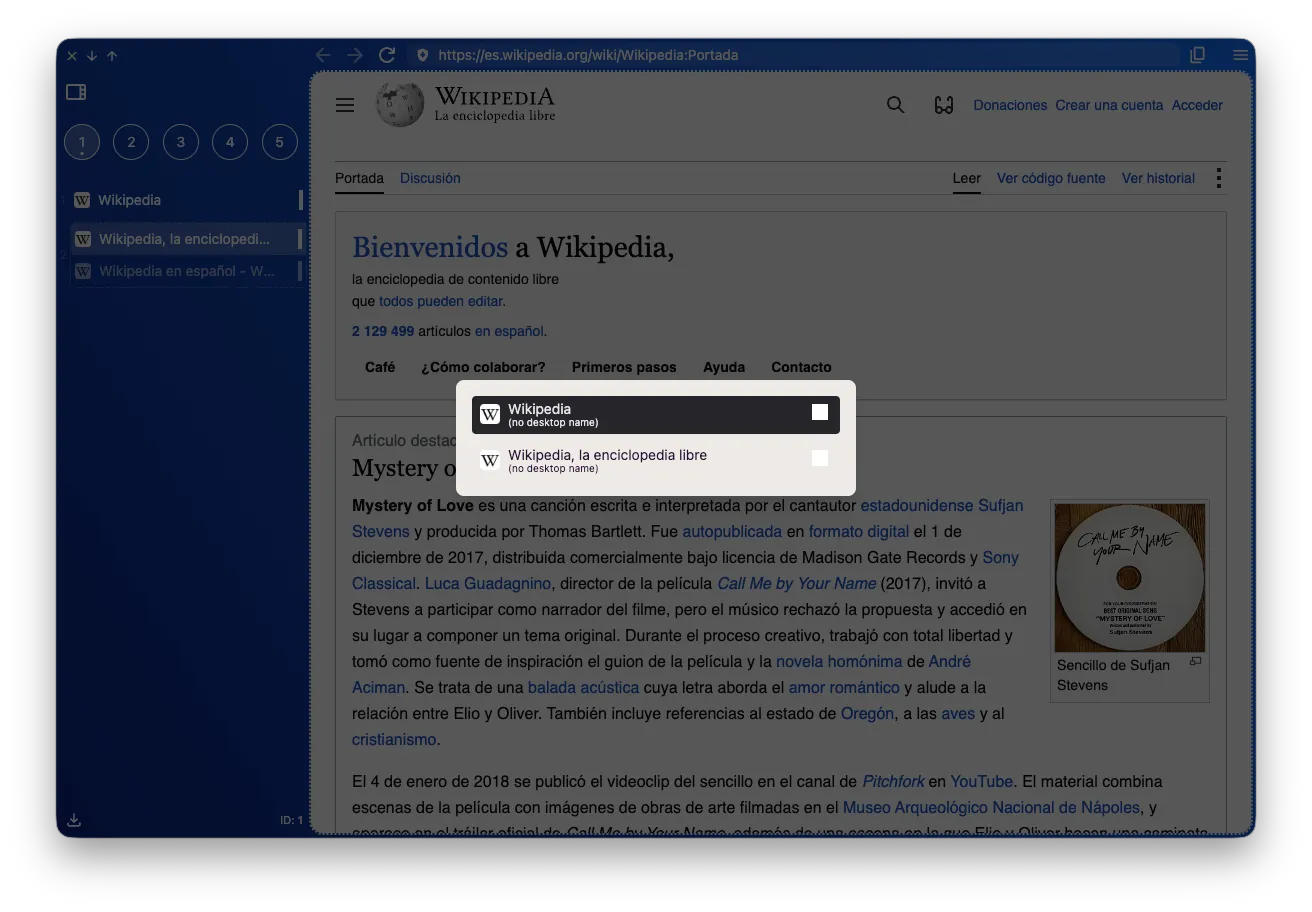Image resolution: width=1312 pixels, height=912 pixels.
Task: Go back with the browser back arrow
Action: 322,55
